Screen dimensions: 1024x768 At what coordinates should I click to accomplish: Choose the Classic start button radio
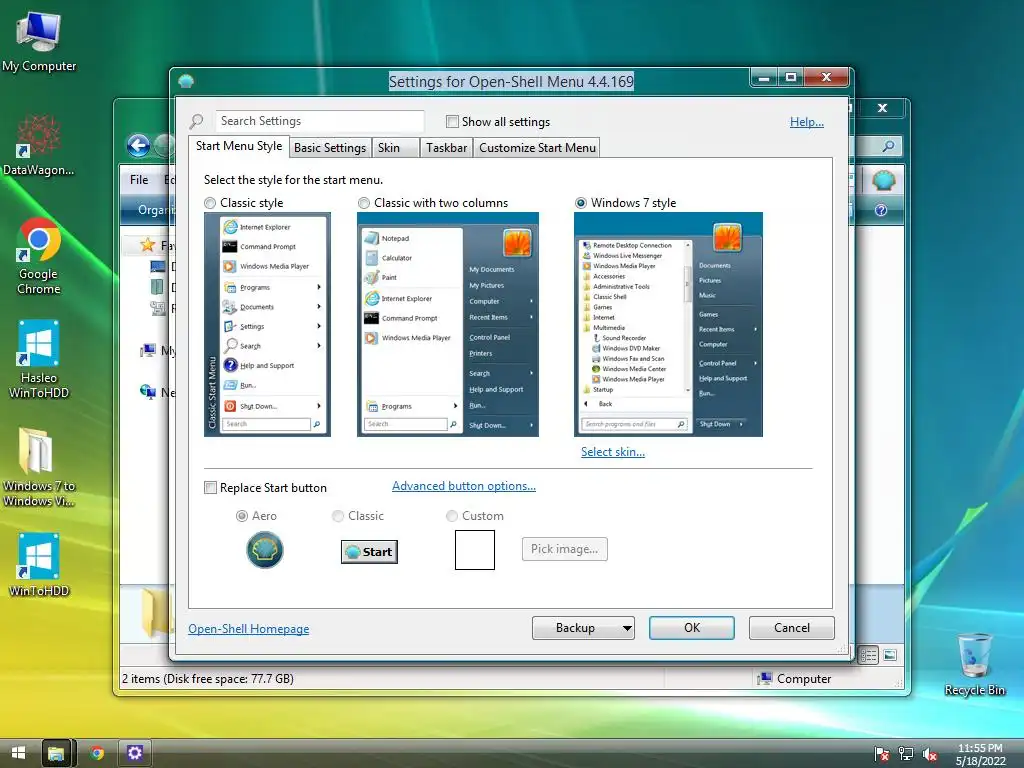click(338, 516)
